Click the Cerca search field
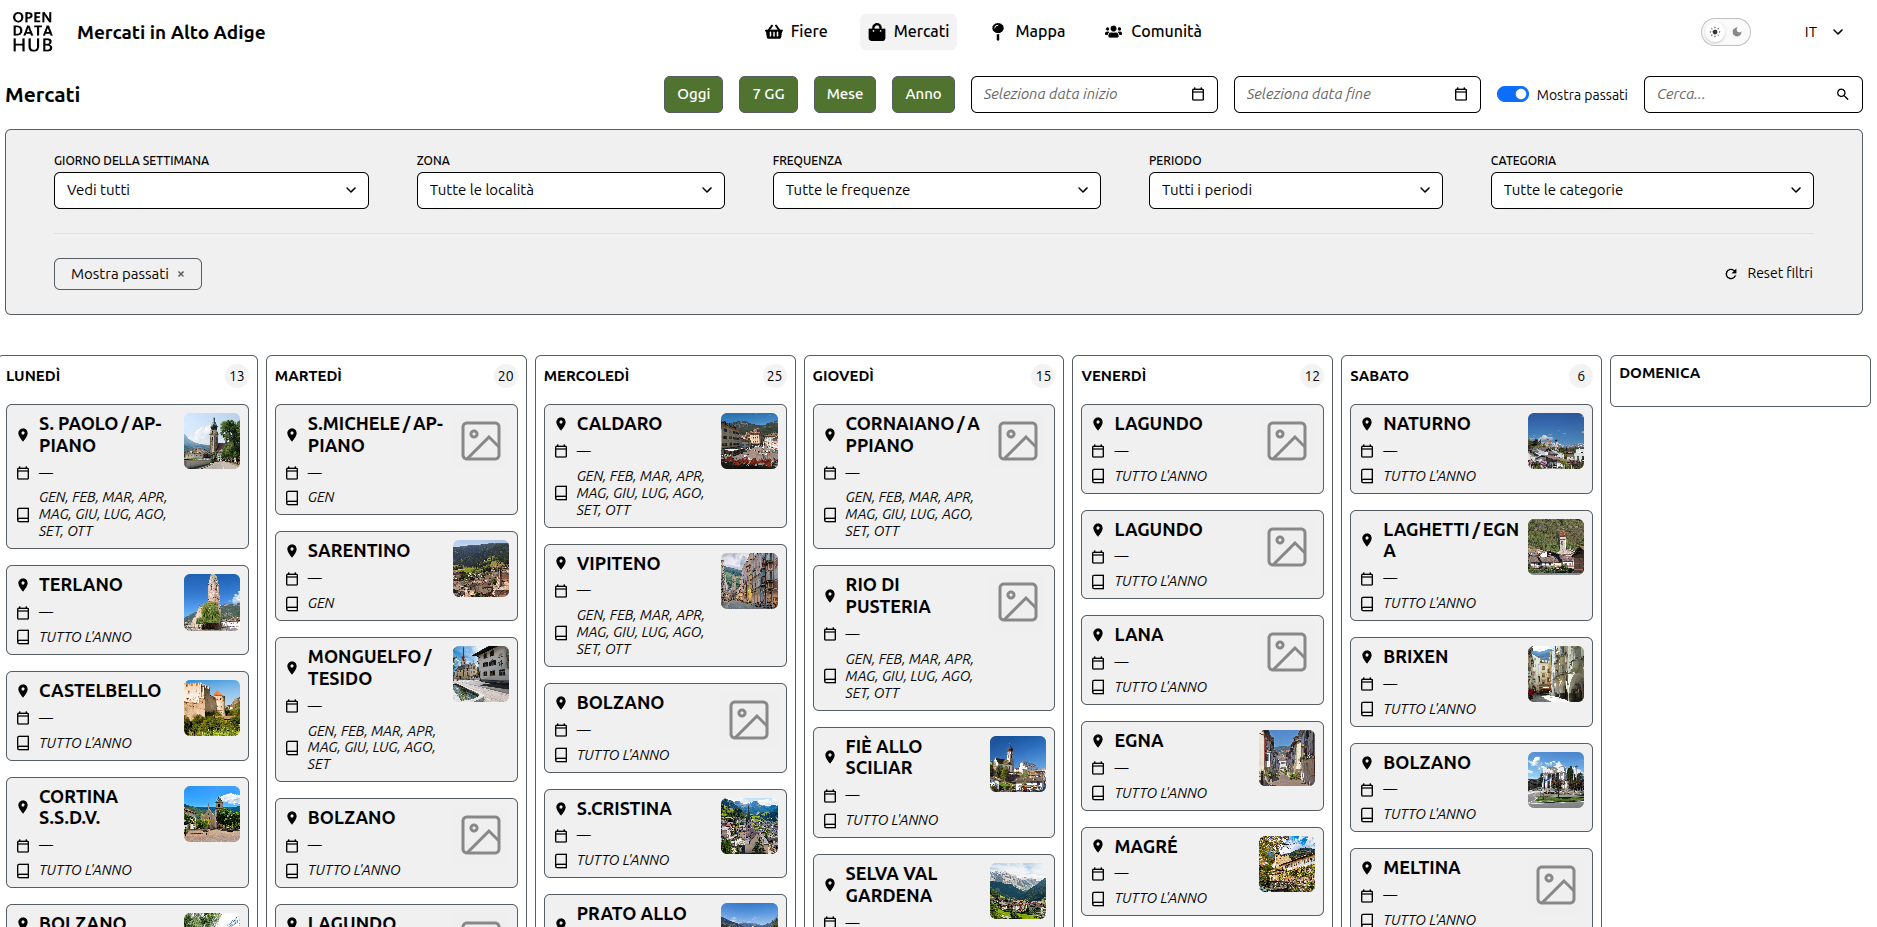Screen dimensions: 1877x927 1753,94
